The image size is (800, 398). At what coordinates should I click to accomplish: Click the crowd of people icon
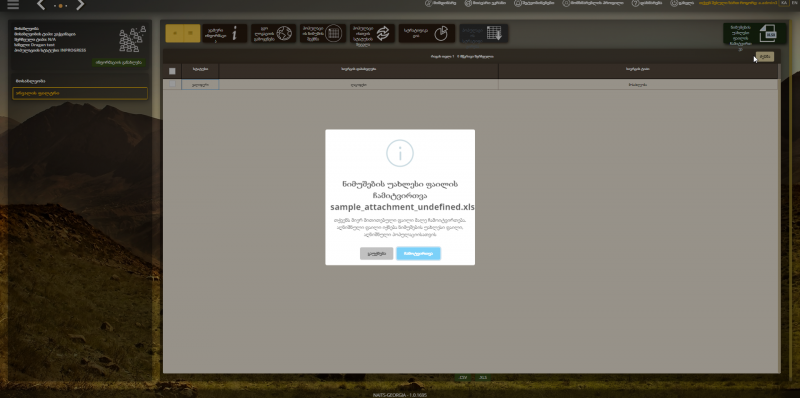tap(132, 39)
